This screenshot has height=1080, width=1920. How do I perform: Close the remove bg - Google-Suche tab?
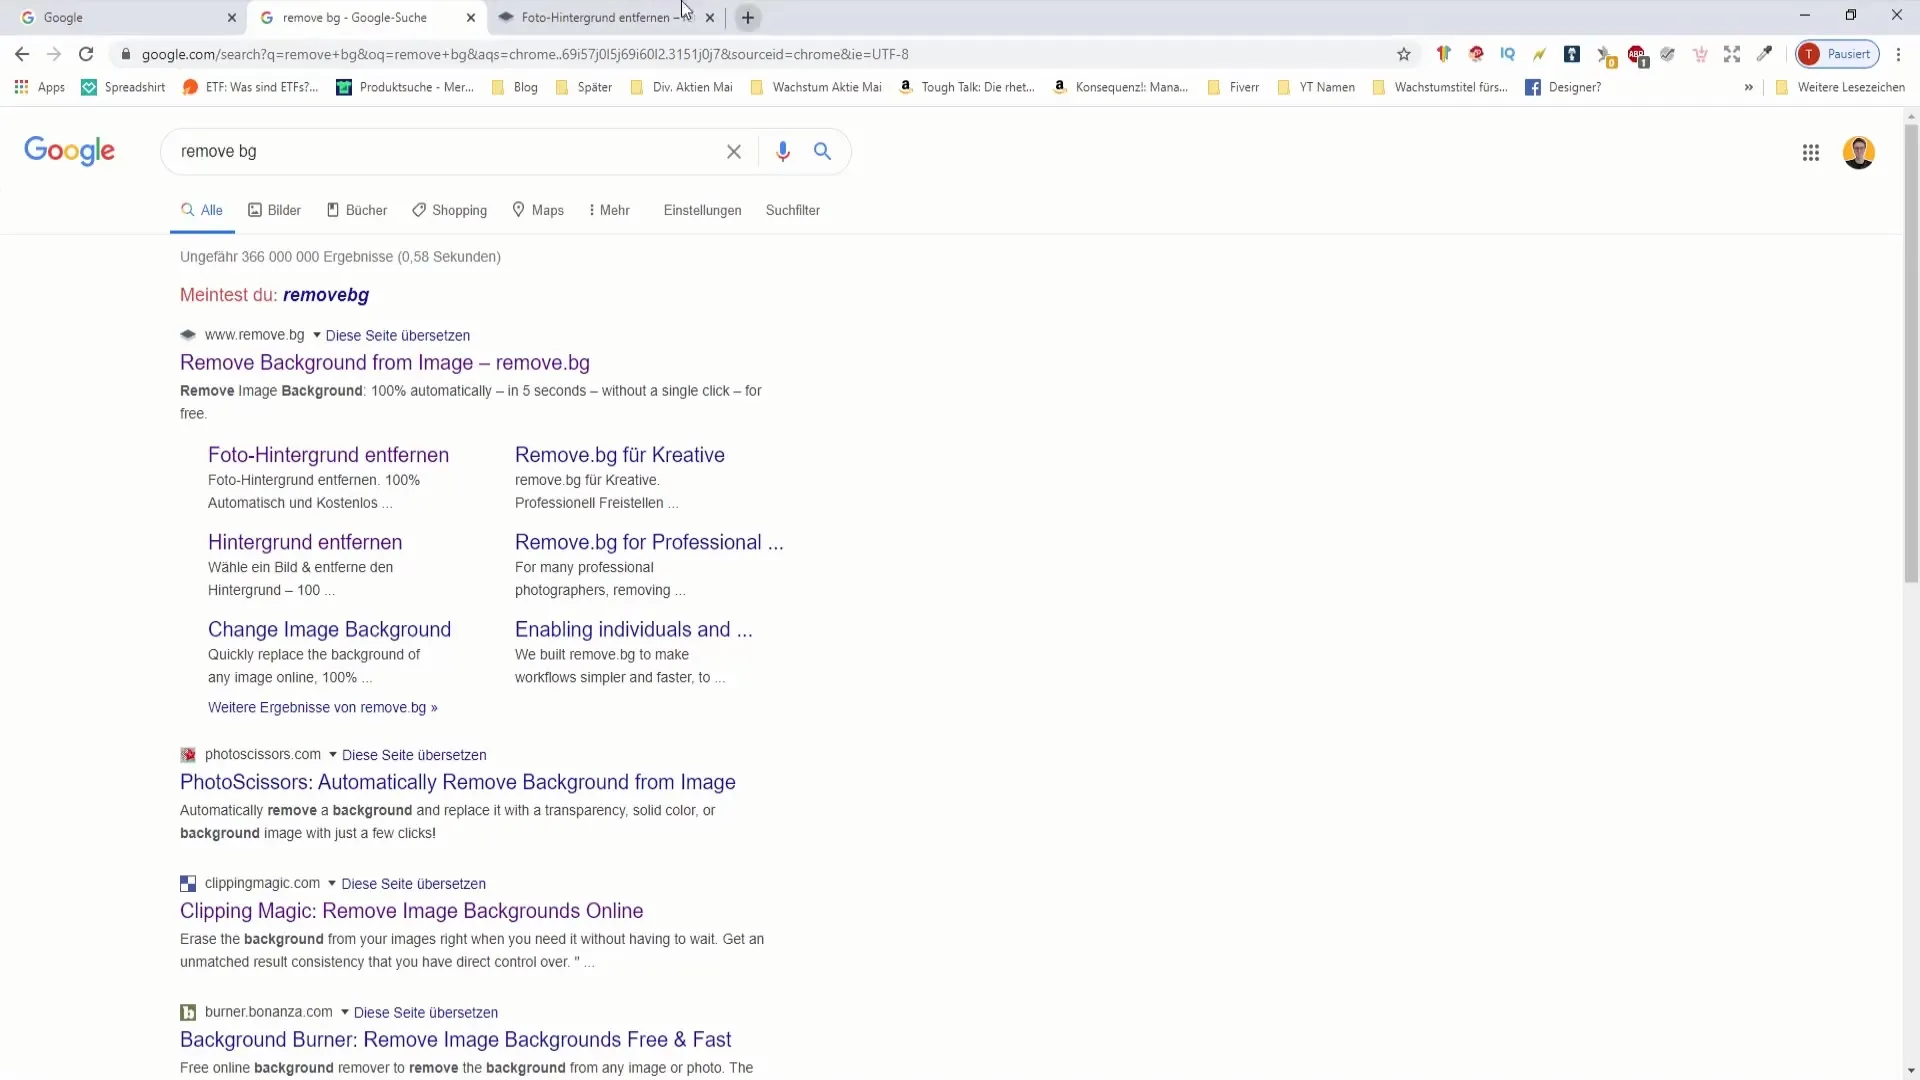tap(471, 17)
